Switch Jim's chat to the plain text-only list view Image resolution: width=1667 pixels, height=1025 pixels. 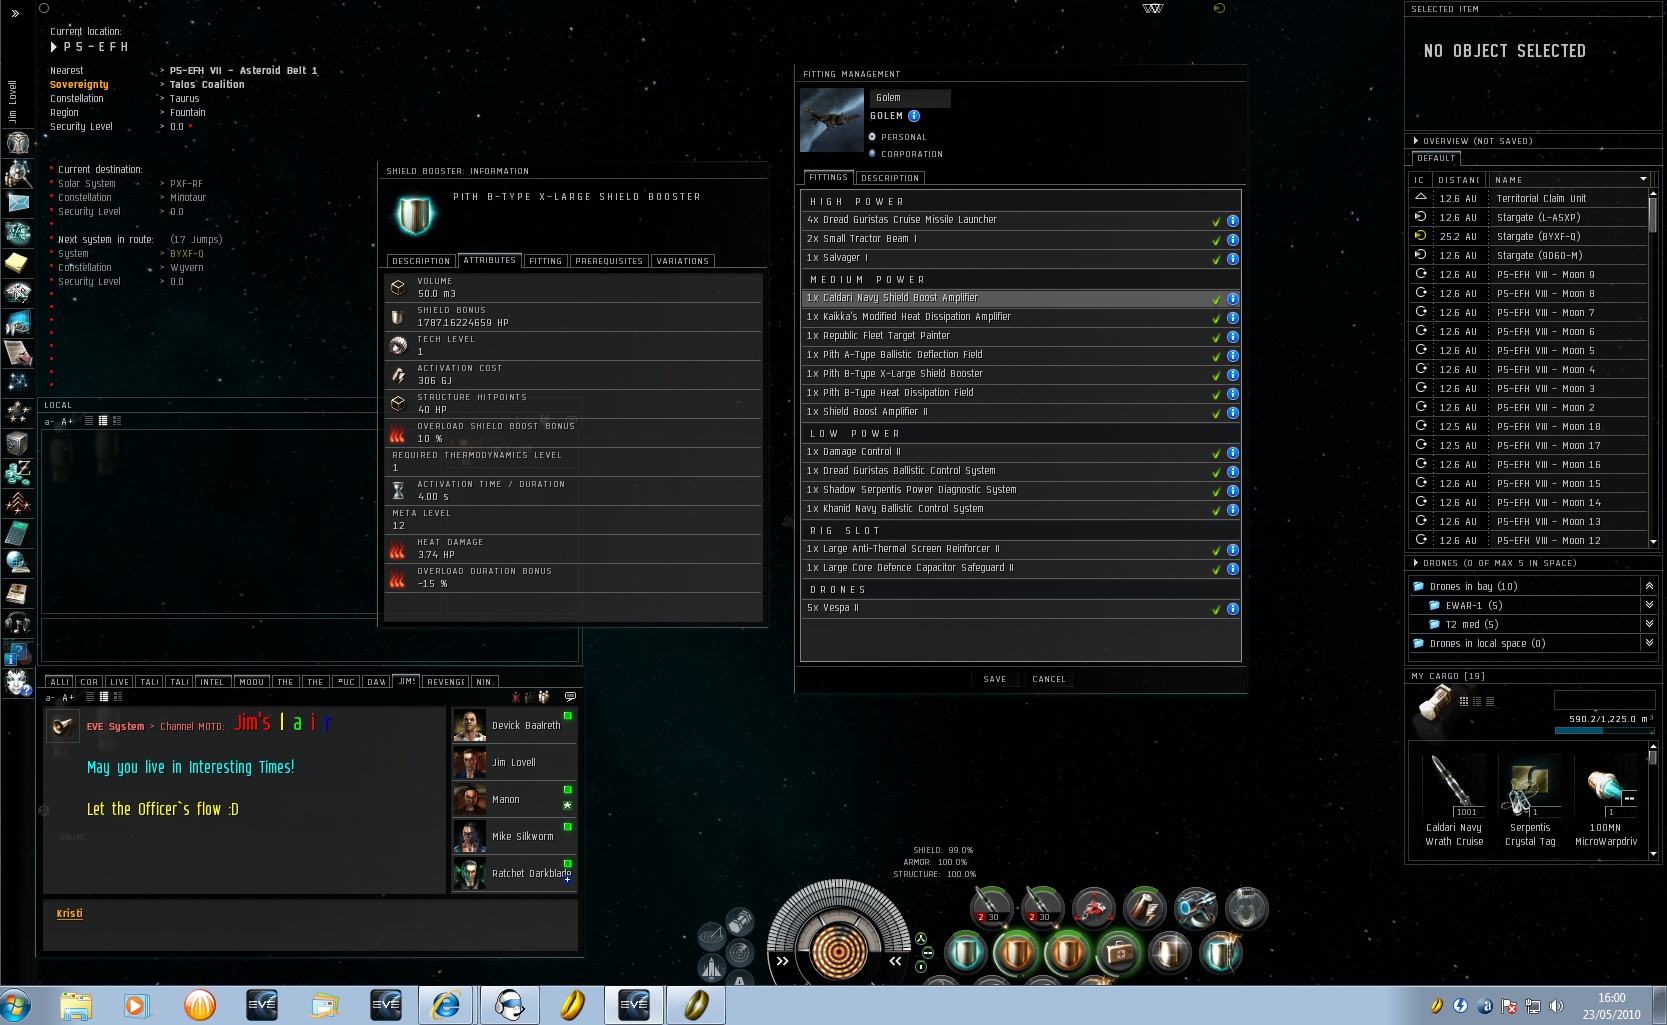click(x=89, y=697)
